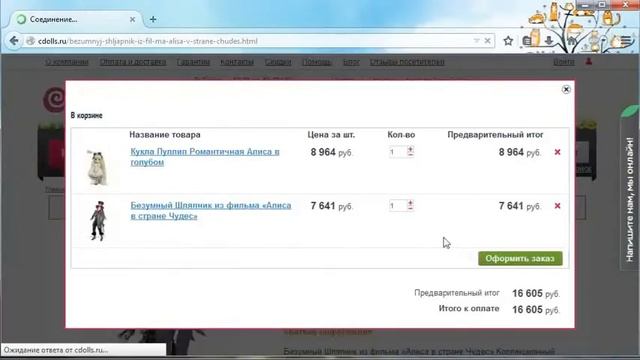Decrease quantity of the Mad Hatter doll
Screen dimensions: 640x360
click(411, 208)
